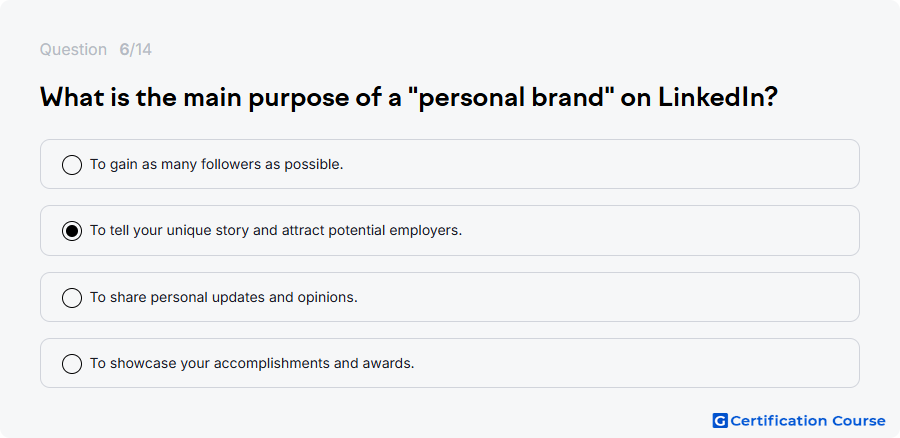Click the word "LinkedIn?" in the heading
This screenshot has height=438, width=900.
717,98
